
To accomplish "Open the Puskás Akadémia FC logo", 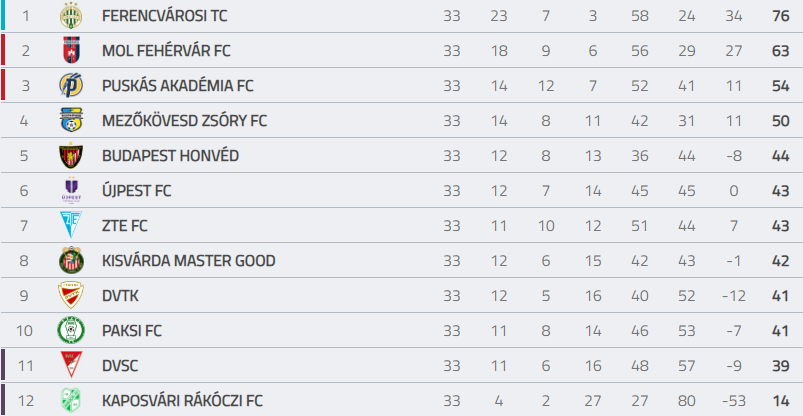I will (71, 86).
